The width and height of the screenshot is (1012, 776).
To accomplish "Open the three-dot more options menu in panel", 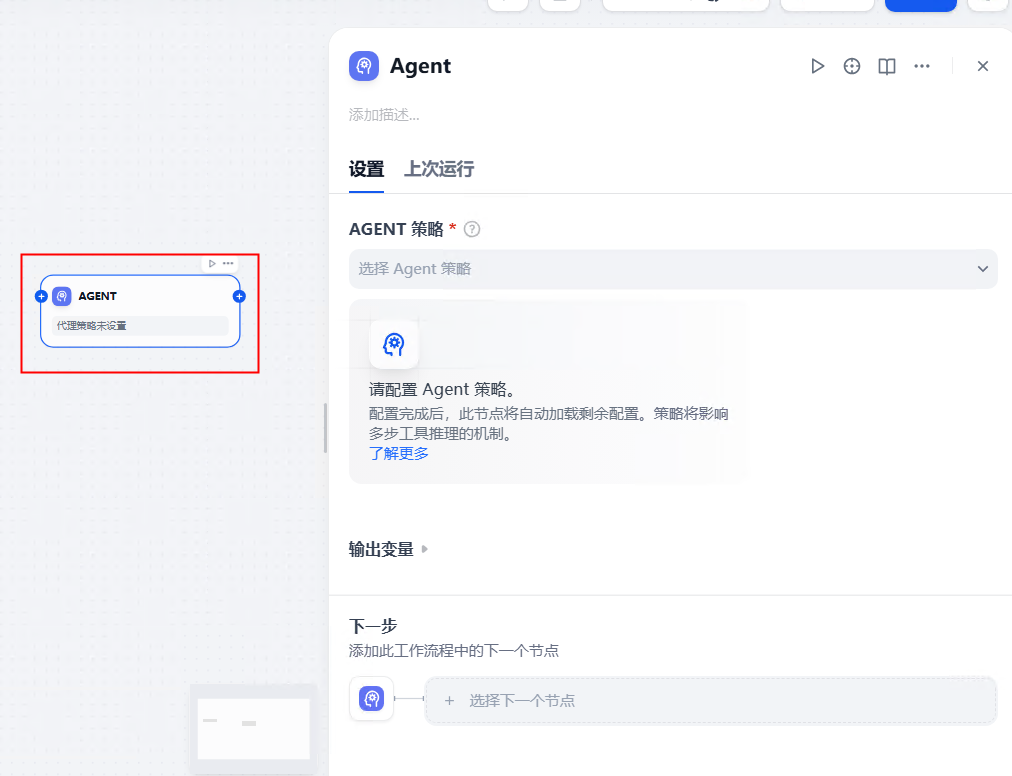I will [x=921, y=66].
